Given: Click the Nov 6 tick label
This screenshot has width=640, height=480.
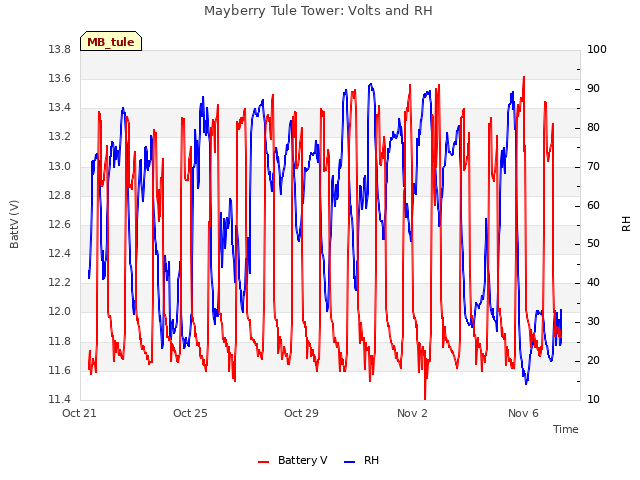Looking at the screenshot, I should pyautogui.click(x=523, y=413).
